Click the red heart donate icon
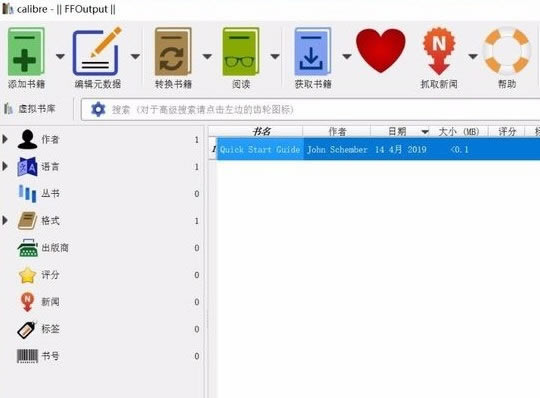Viewport: 540px width, 398px height. 381,51
